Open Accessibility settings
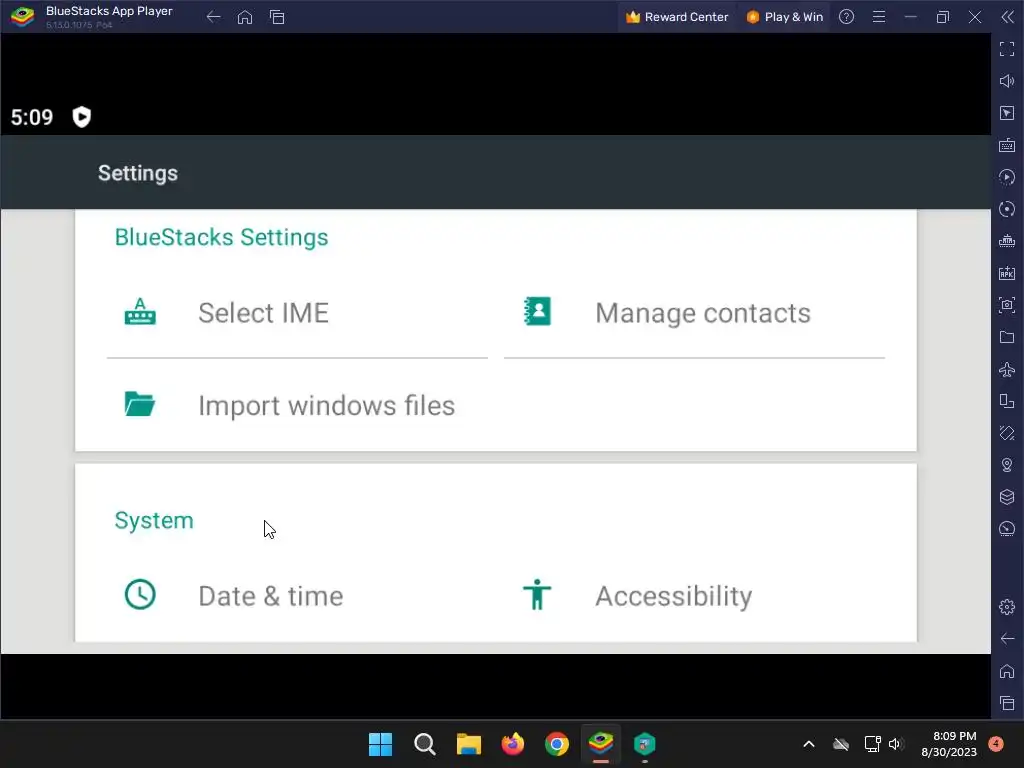The width and height of the screenshot is (1024, 768). 694,596
